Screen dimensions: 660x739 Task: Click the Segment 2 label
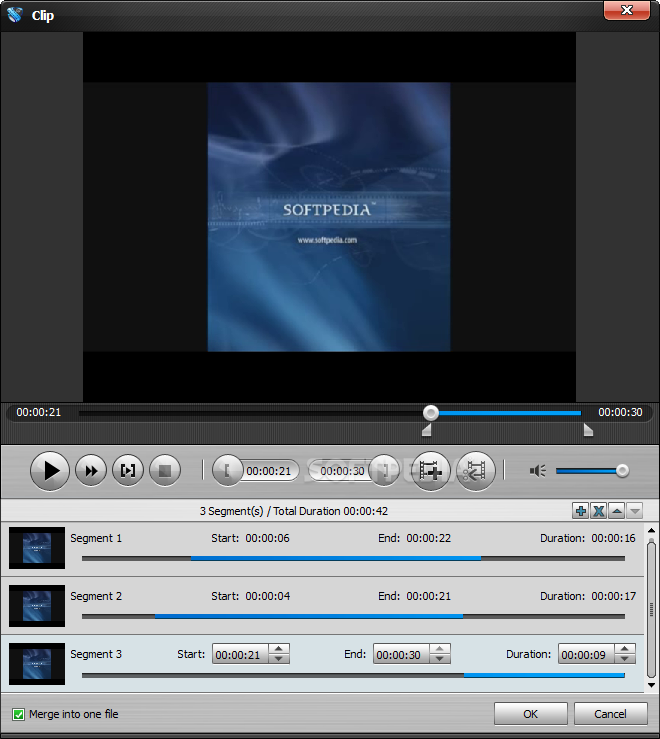96,596
